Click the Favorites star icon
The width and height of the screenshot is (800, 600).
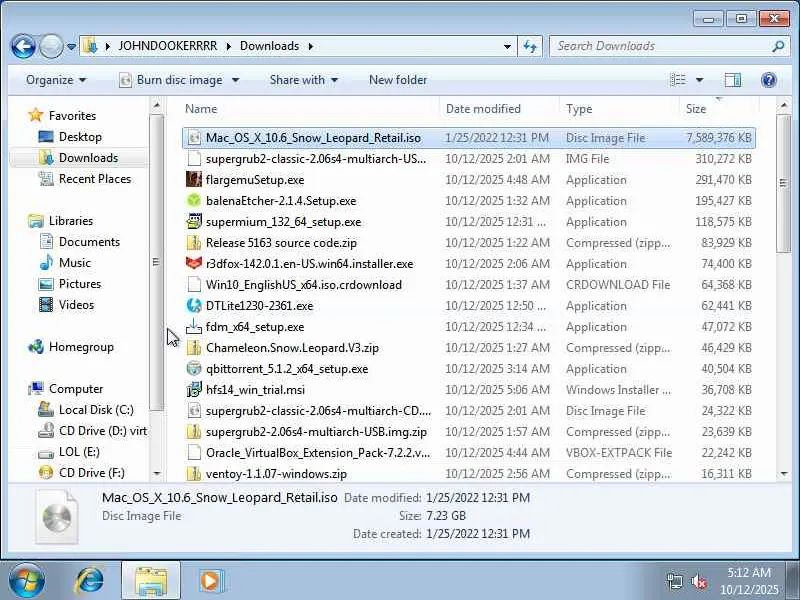click(x=36, y=115)
